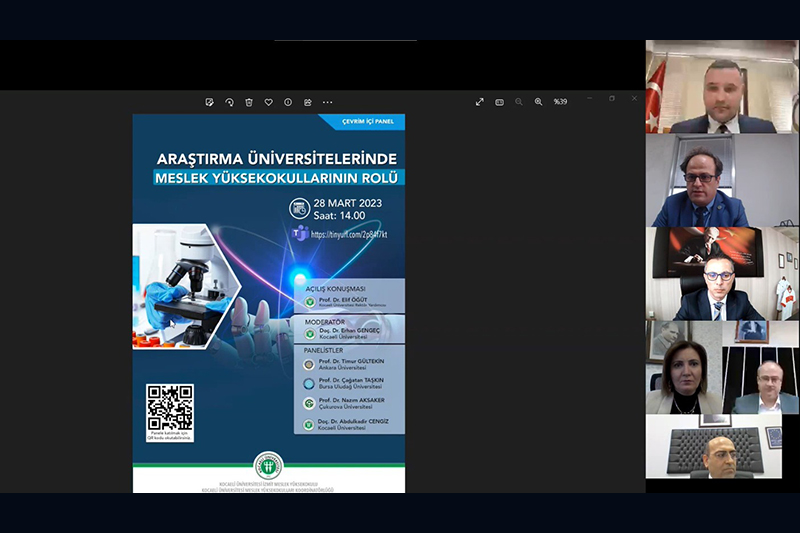Select the woman participant's video tile
This screenshot has height=533, width=800.
click(x=683, y=367)
